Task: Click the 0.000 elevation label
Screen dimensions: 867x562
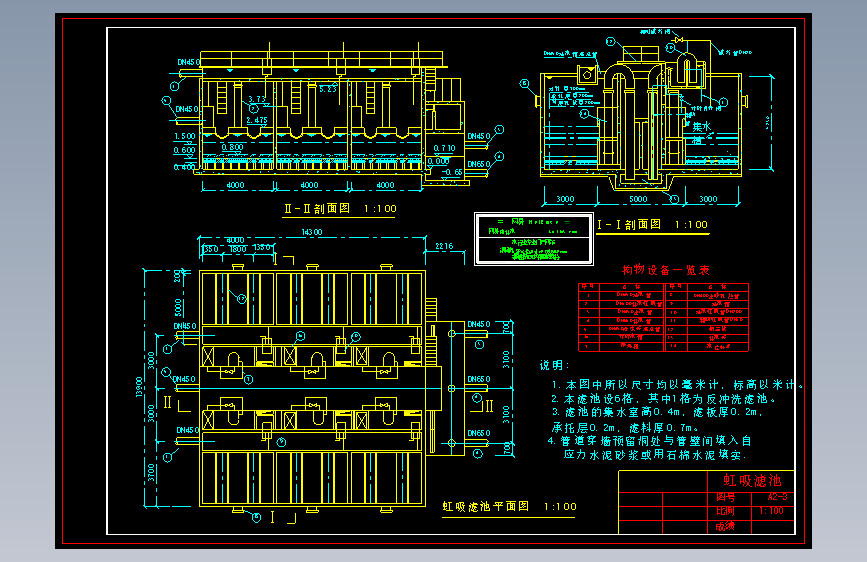Action: click(x=438, y=162)
